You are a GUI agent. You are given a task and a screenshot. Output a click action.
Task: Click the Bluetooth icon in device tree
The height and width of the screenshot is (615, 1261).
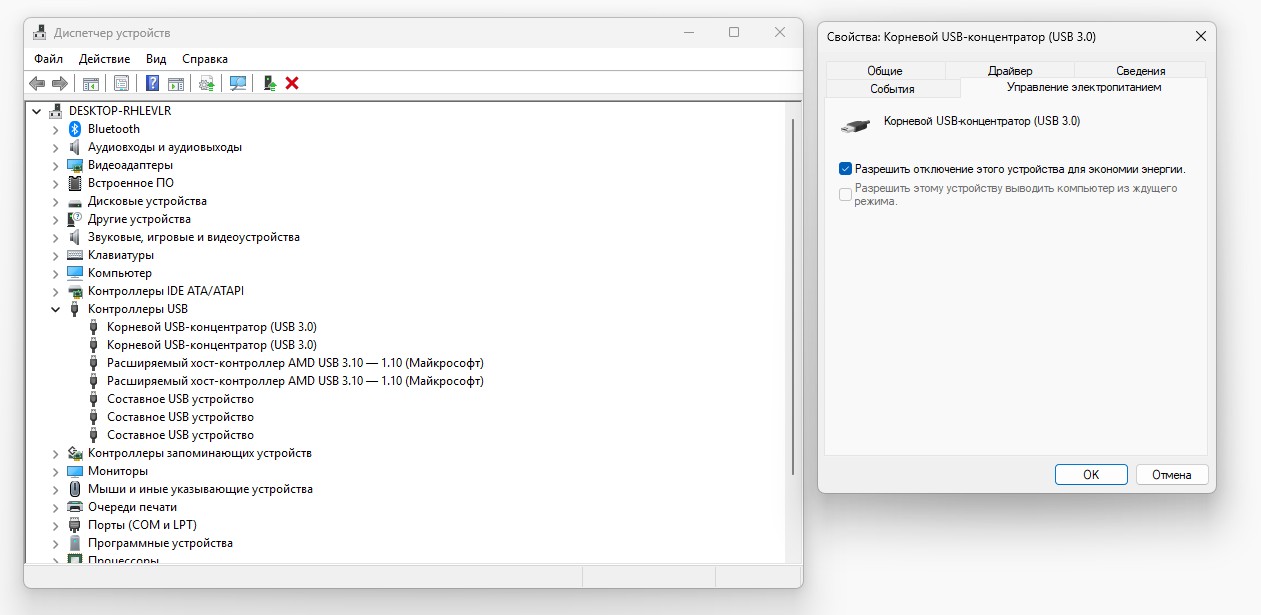75,129
